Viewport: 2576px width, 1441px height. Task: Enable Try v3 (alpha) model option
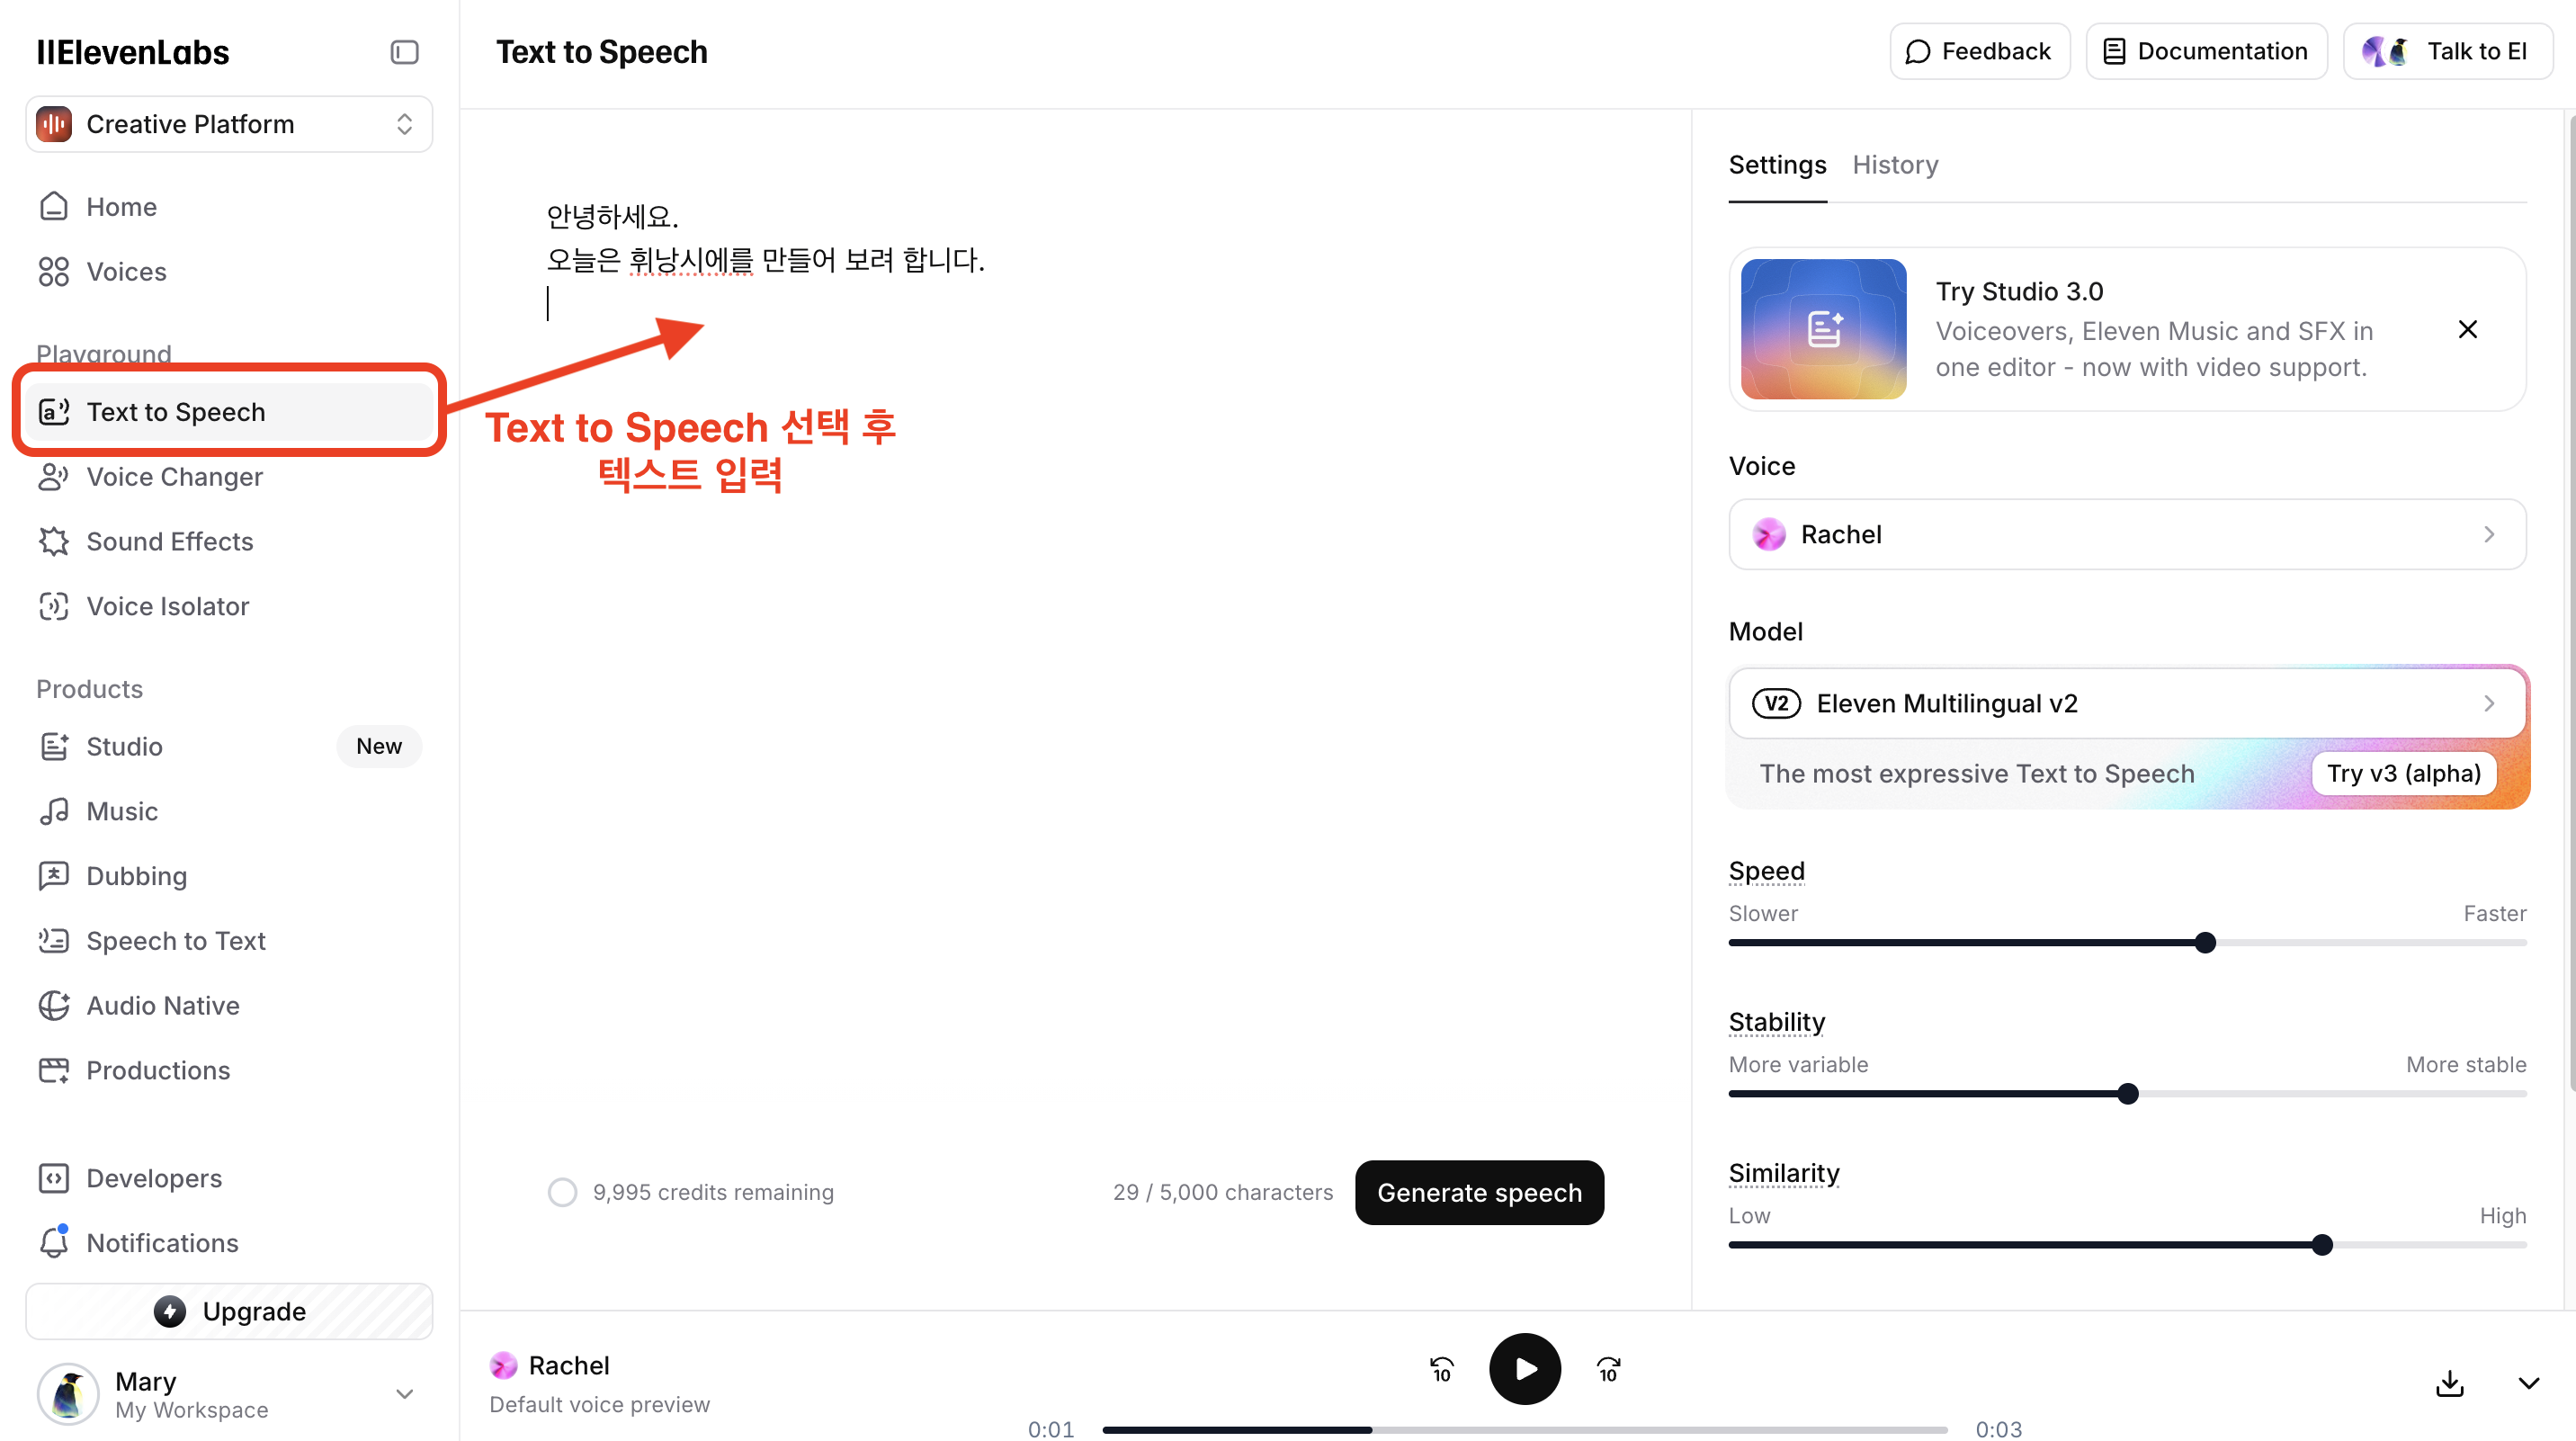pyautogui.click(x=2404, y=773)
